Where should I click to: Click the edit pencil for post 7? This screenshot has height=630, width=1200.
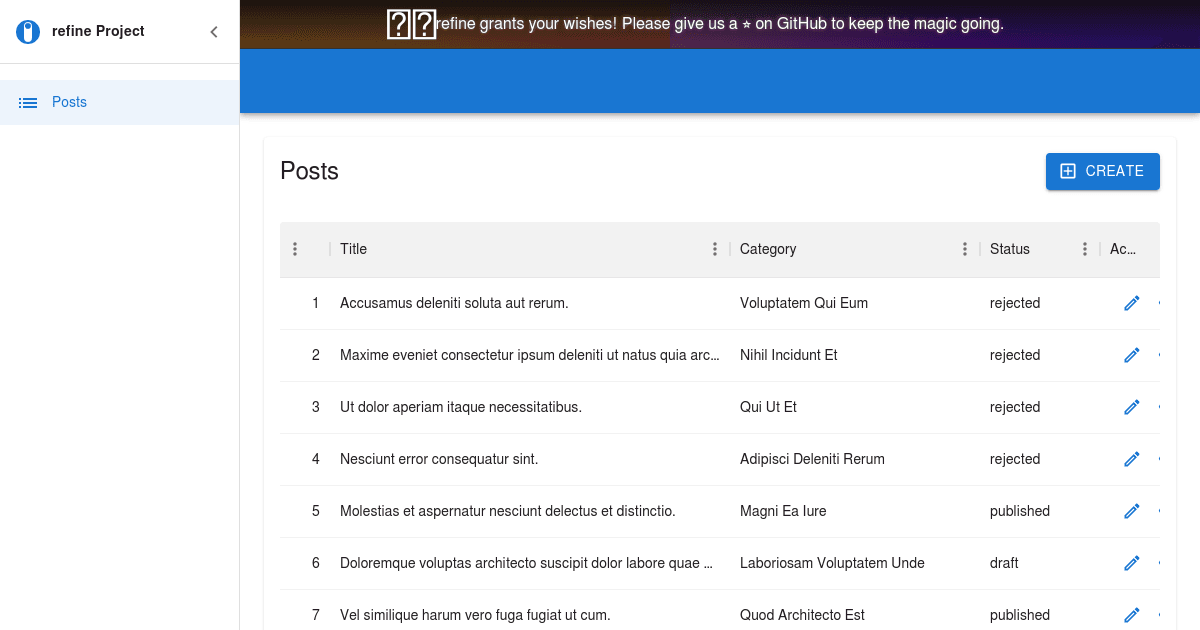[1132, 615]
